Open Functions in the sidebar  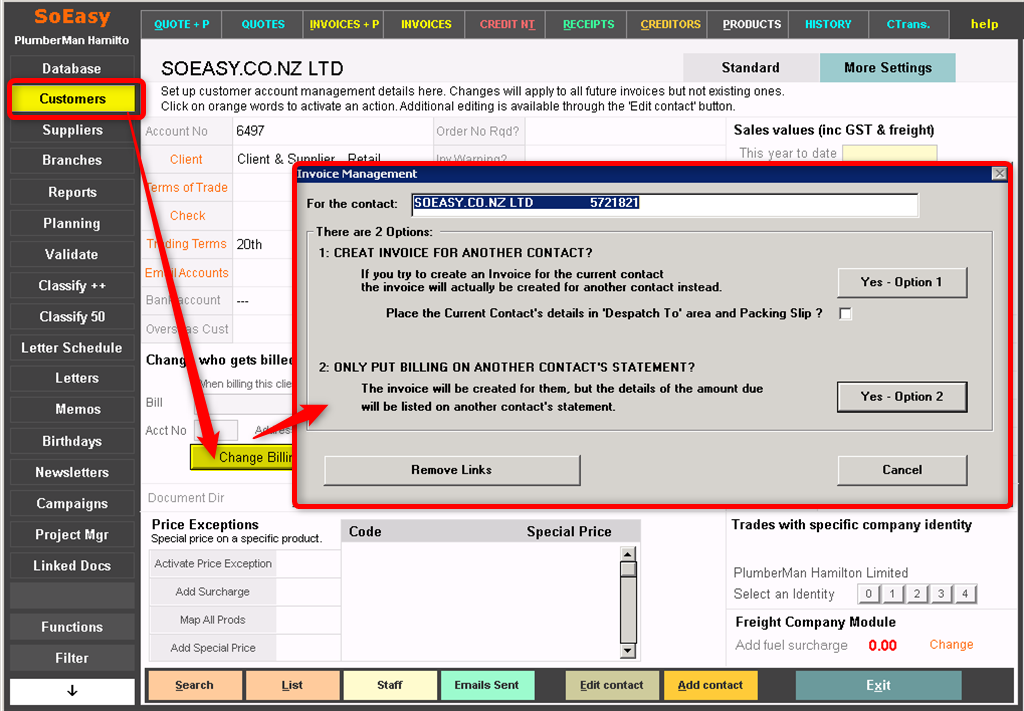(x=72, y=627)
